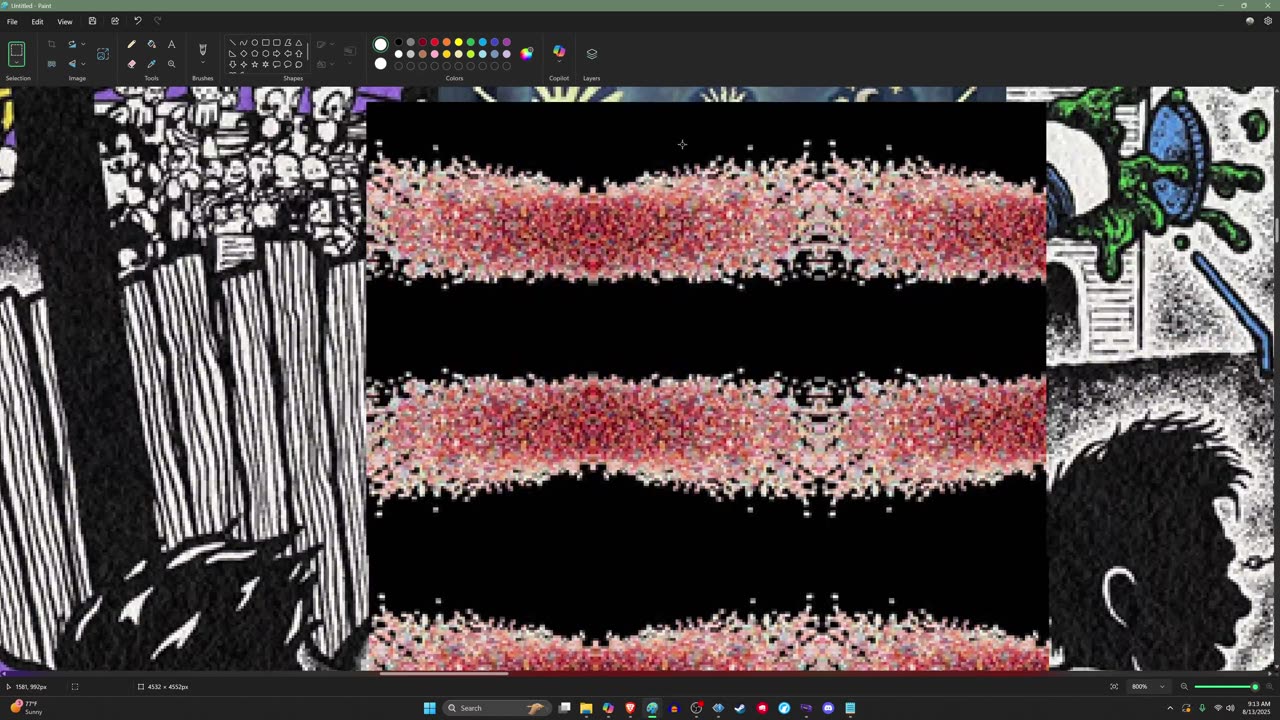Pick the purple color swatch
1280x720 pixels.
pos(507,43)
